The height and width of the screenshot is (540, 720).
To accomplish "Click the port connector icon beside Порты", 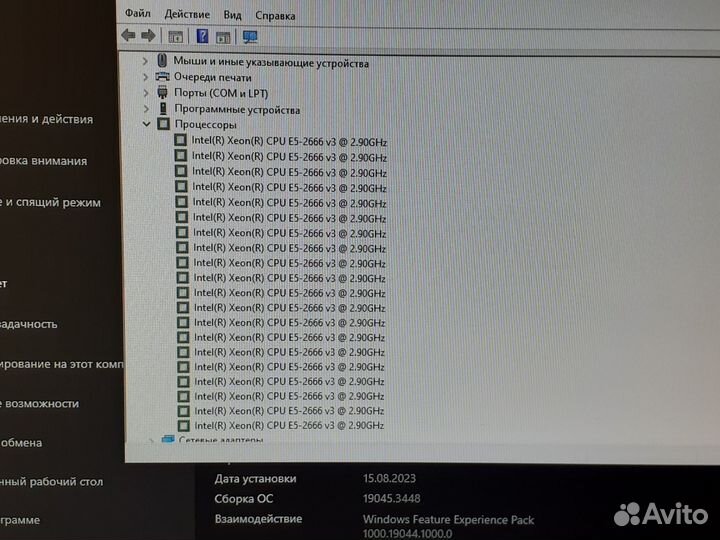I will click(x=163, y=92).
